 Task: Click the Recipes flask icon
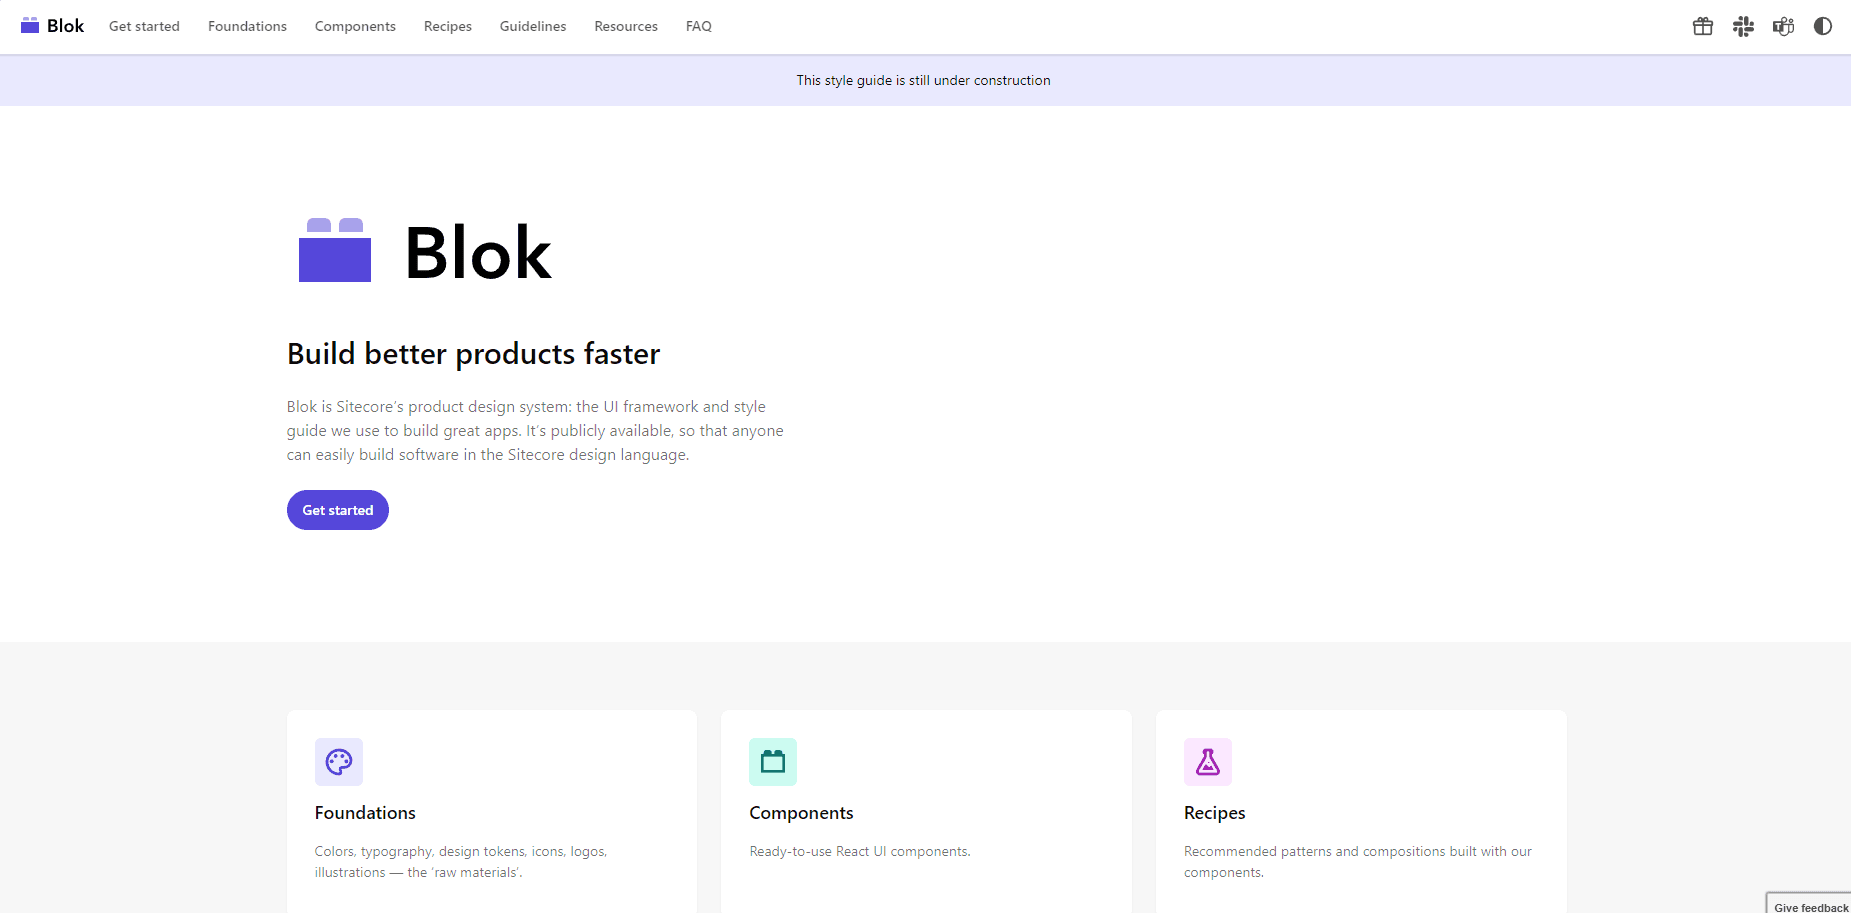(1208, 762)
